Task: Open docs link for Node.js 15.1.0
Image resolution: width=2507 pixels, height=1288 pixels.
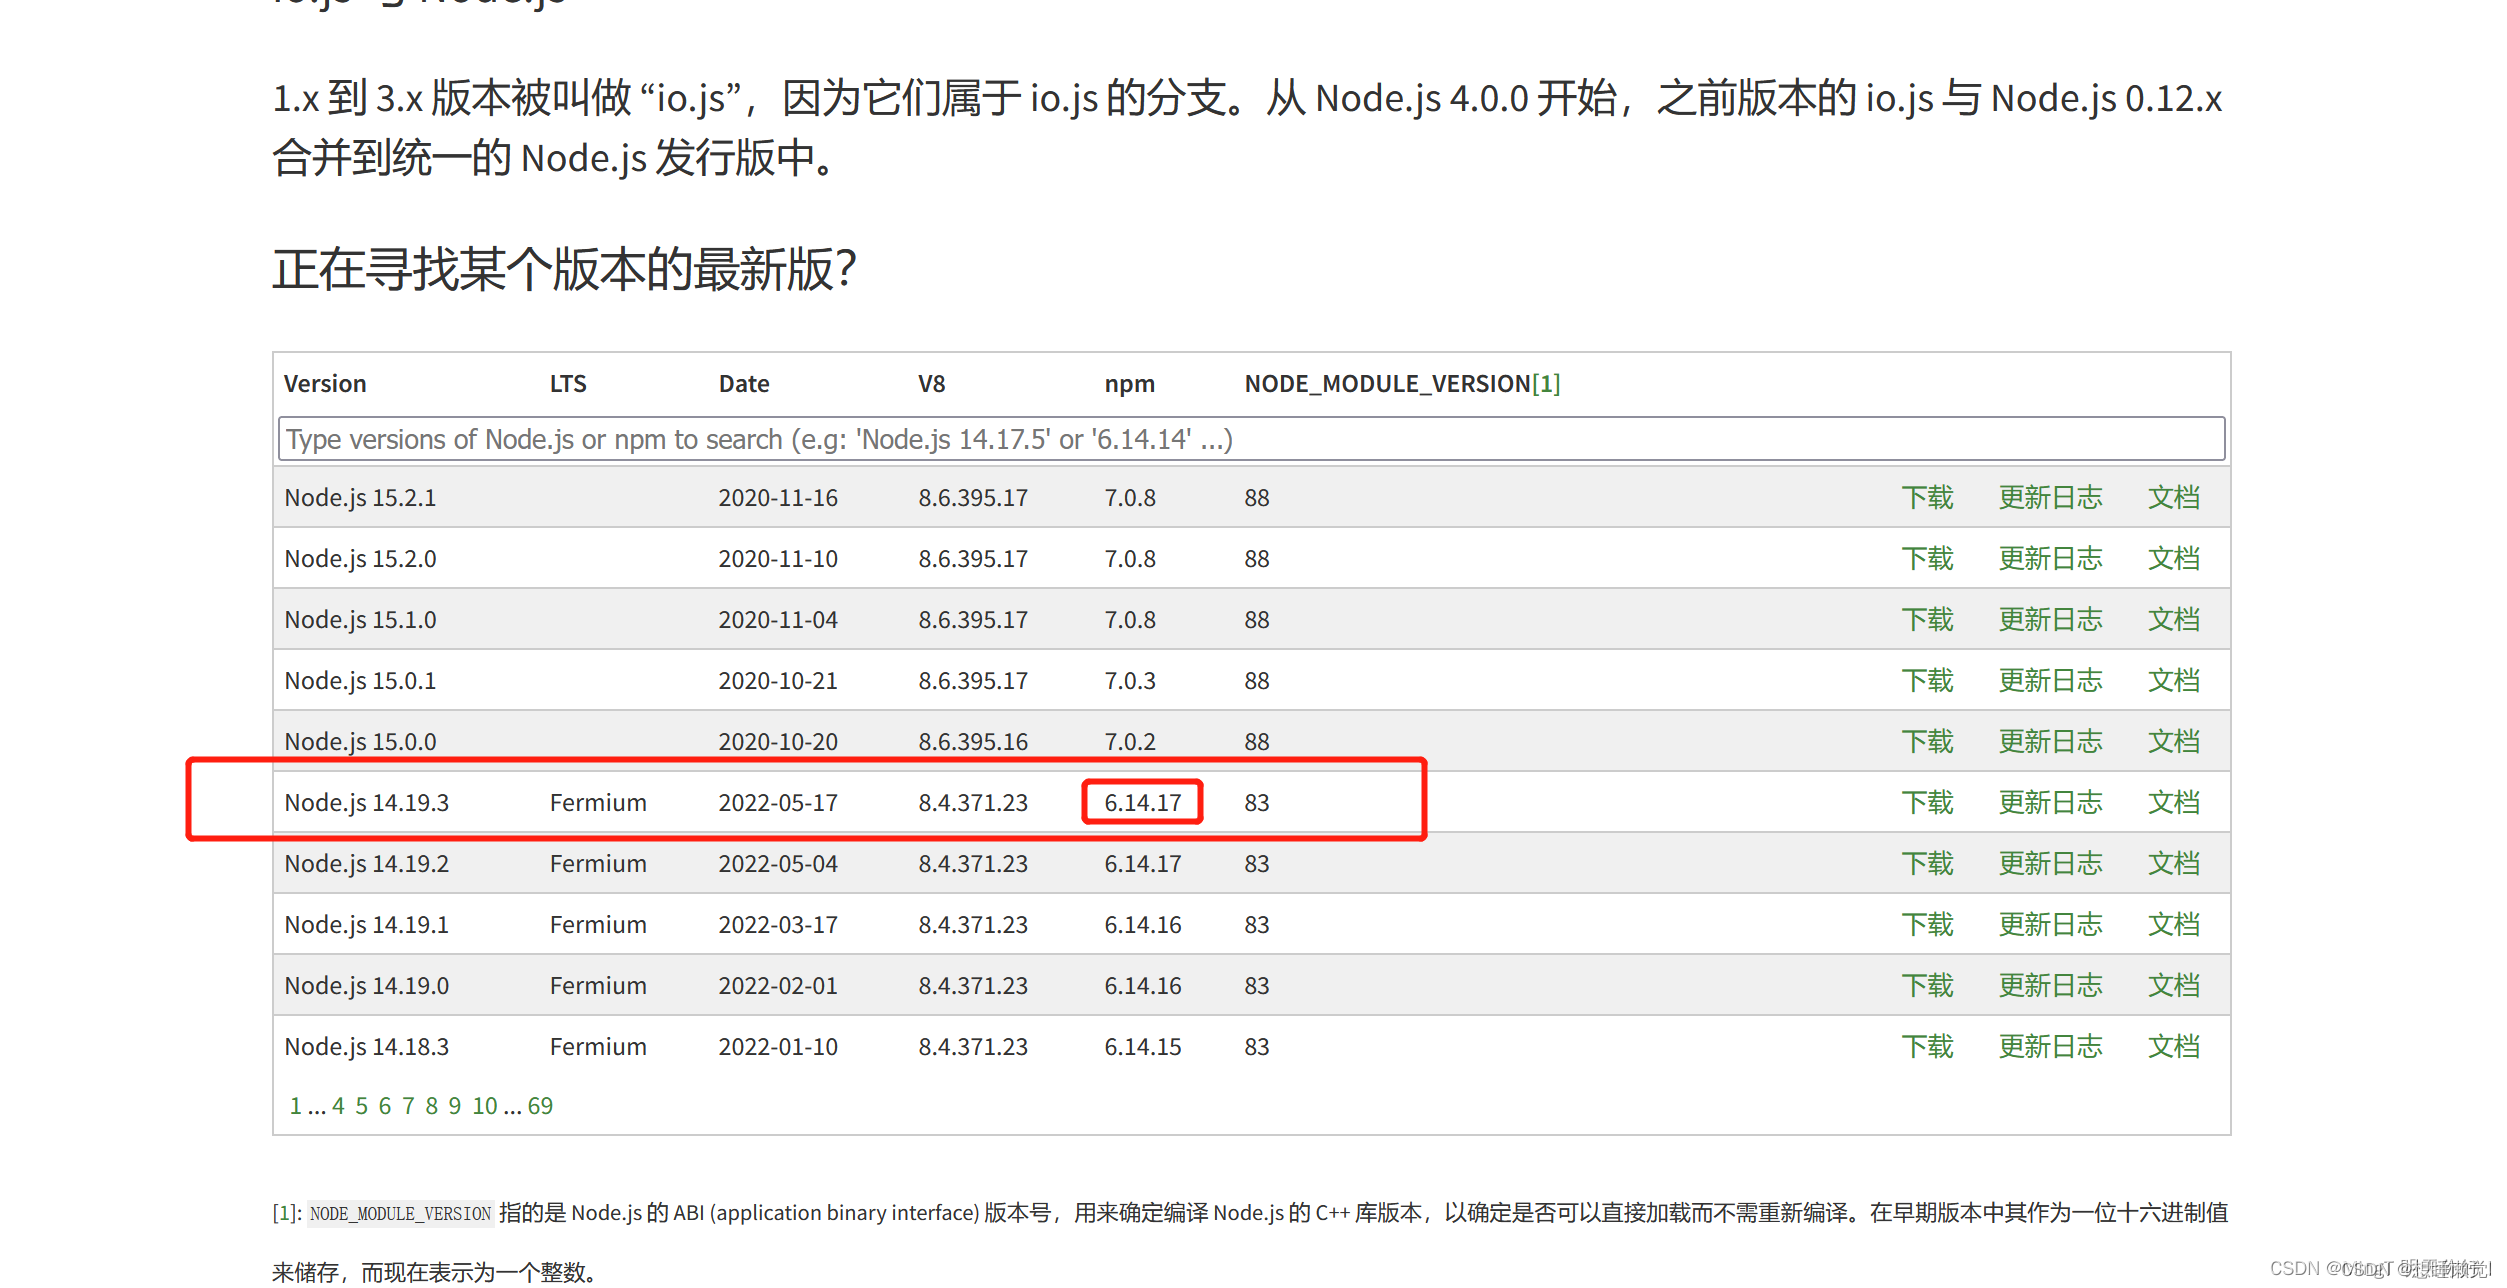Action: tap(2172, 620)
